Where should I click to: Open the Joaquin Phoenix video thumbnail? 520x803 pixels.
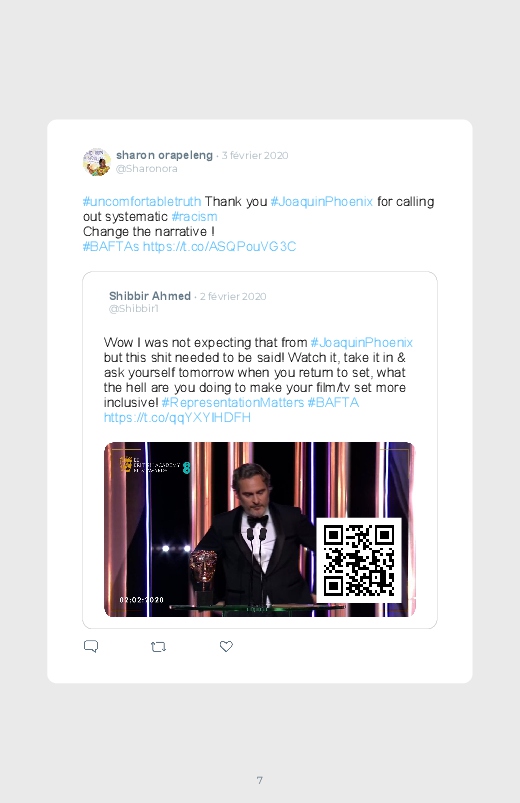point(260,530)
